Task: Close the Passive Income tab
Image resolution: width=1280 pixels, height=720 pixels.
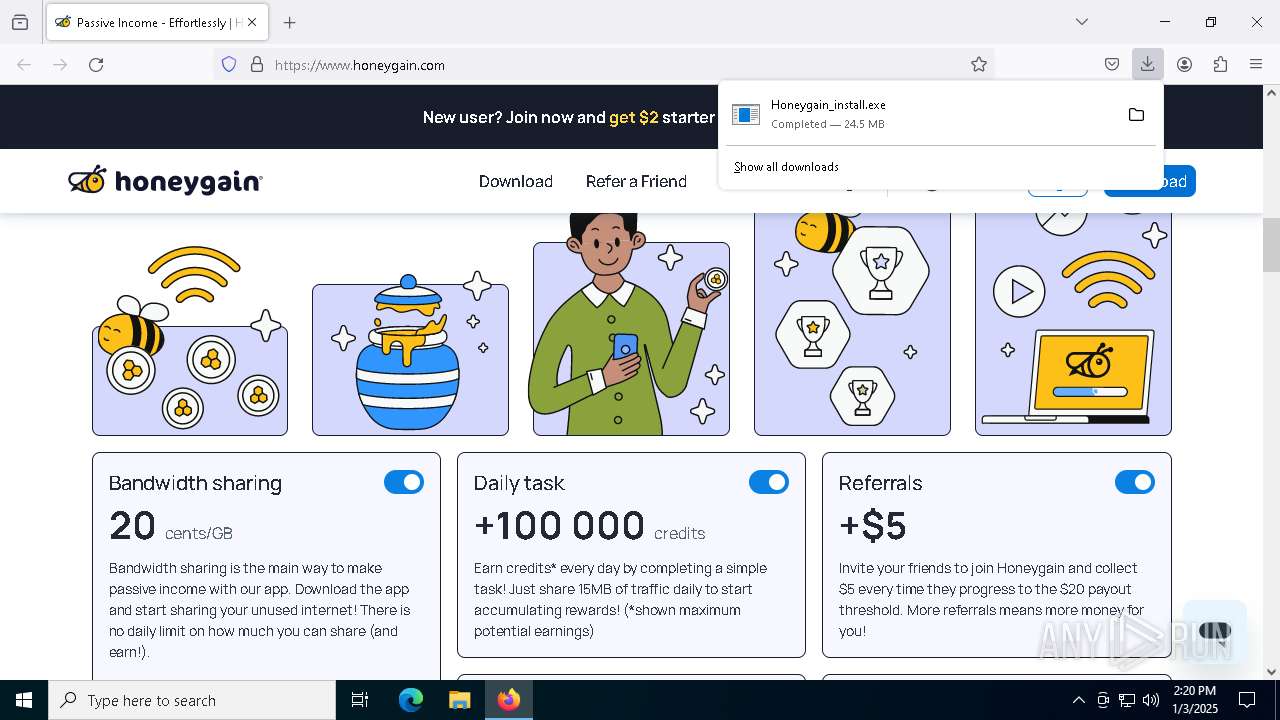Action: [252, 22]
